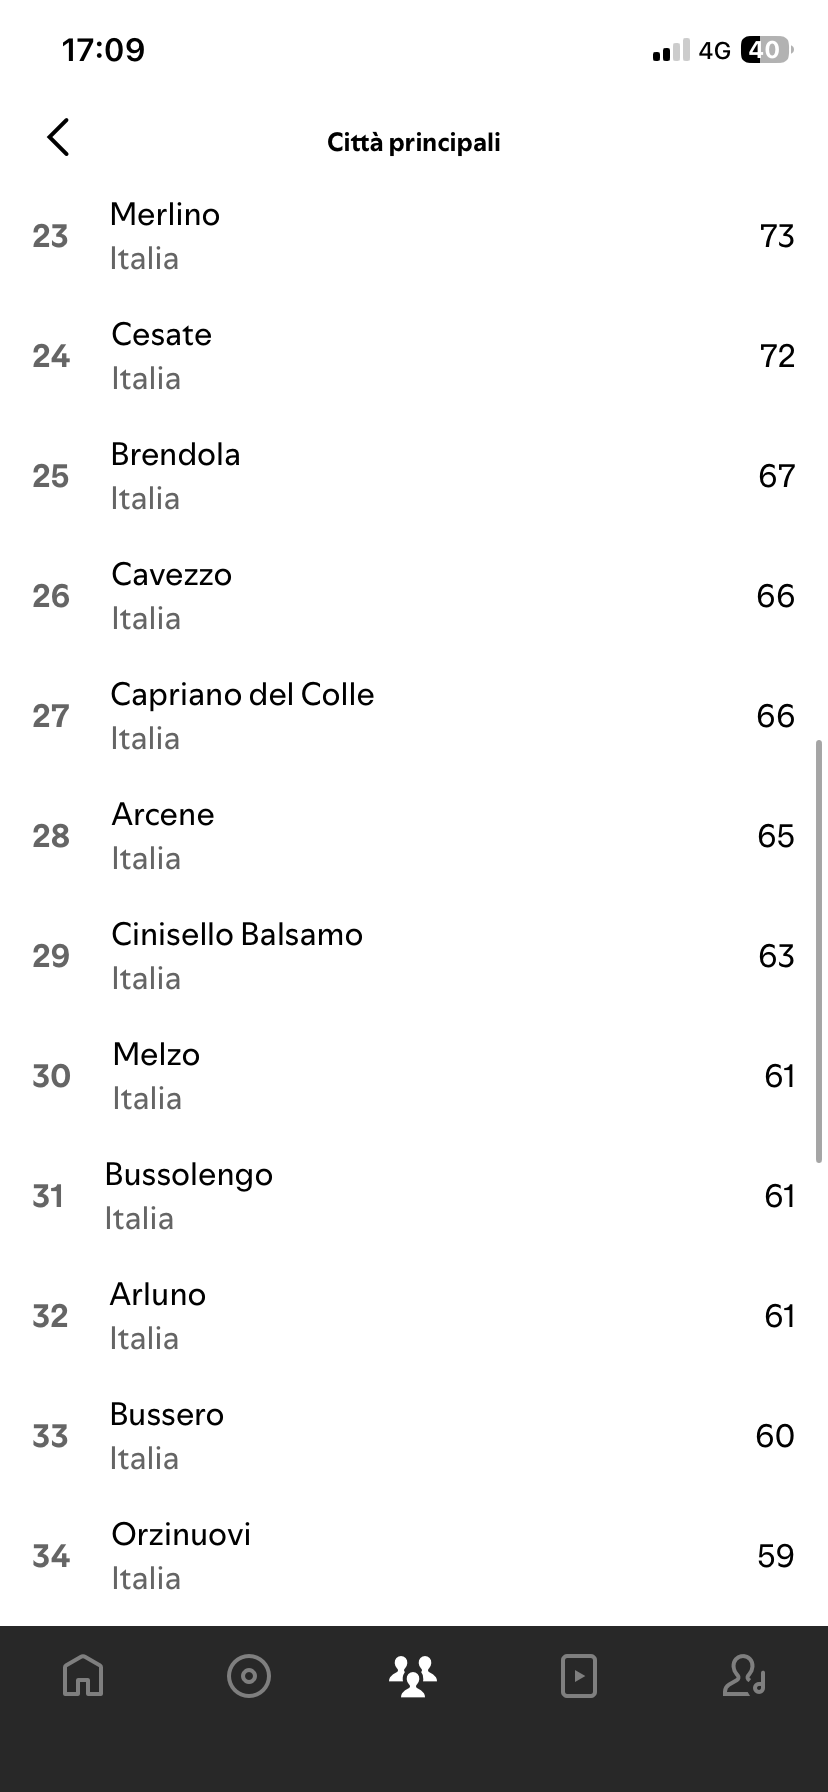The width and height of the screenshot is (828, 1792).
Task: Open the Home tab house icon
Action: [83, 1675]
